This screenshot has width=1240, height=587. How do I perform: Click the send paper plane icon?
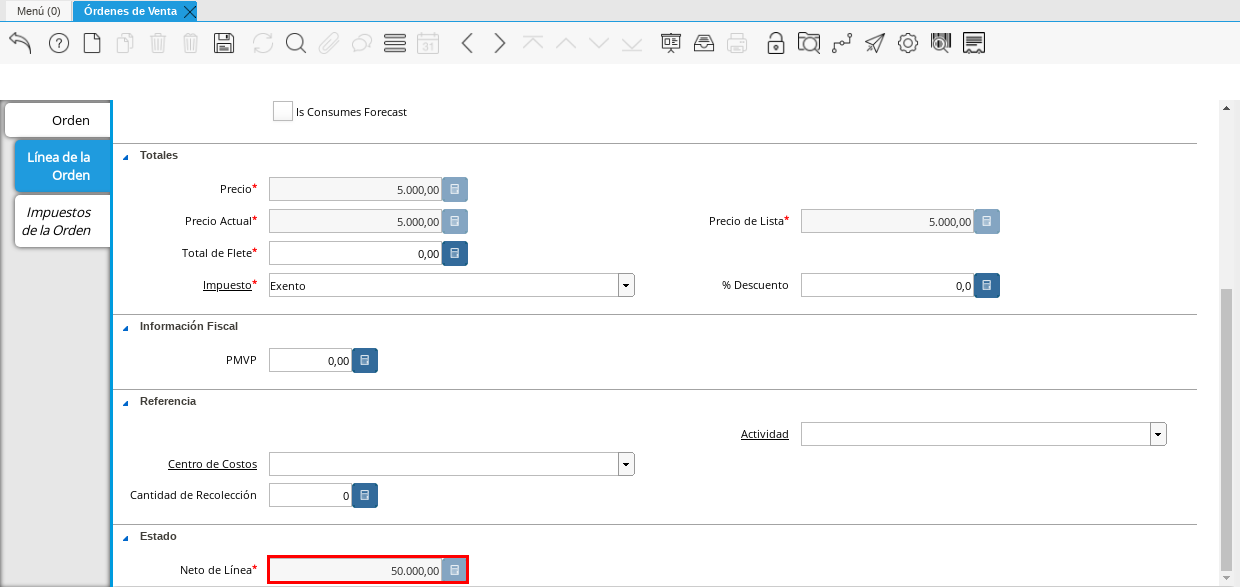click(x=875, y=43)
